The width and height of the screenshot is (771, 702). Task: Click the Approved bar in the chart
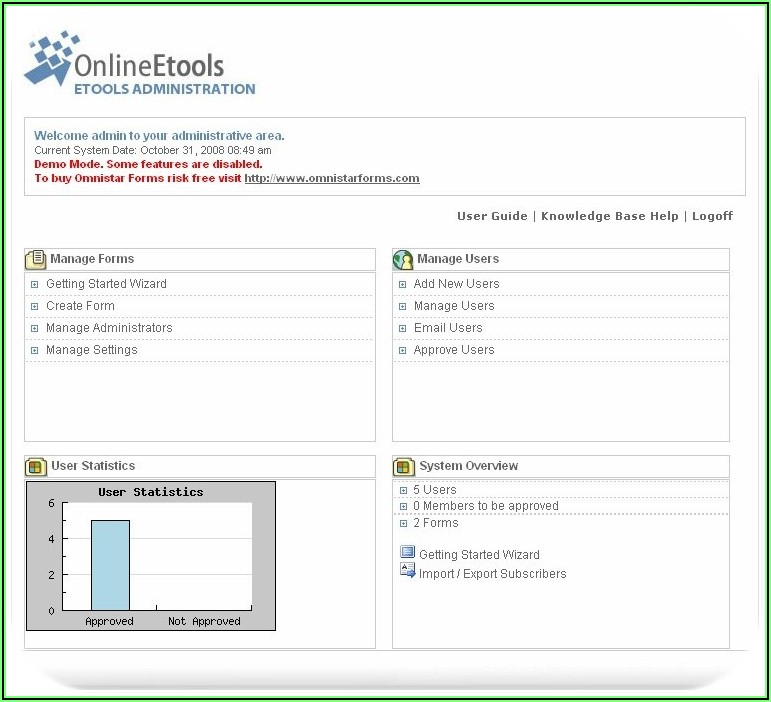coord(110,565)
